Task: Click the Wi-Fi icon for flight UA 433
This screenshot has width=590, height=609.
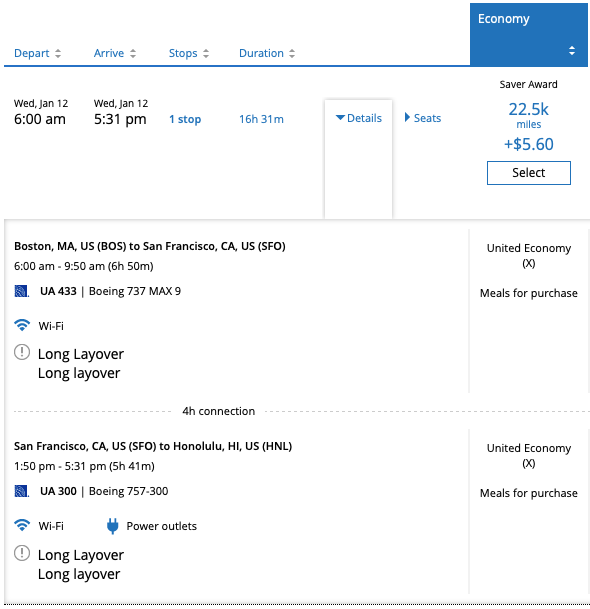Action: tap(22, 325)
